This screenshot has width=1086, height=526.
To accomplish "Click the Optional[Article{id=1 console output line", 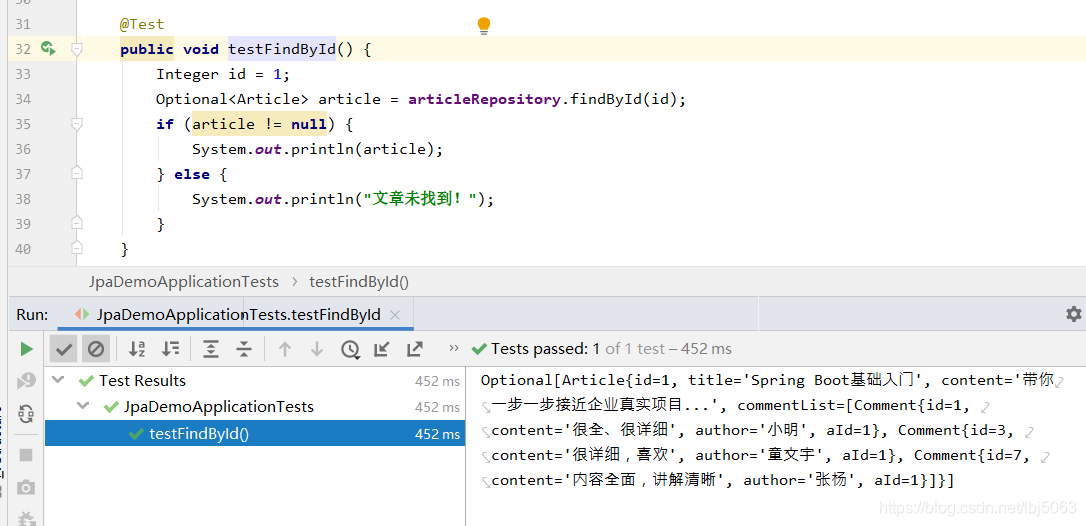I will tap(769, 380).
